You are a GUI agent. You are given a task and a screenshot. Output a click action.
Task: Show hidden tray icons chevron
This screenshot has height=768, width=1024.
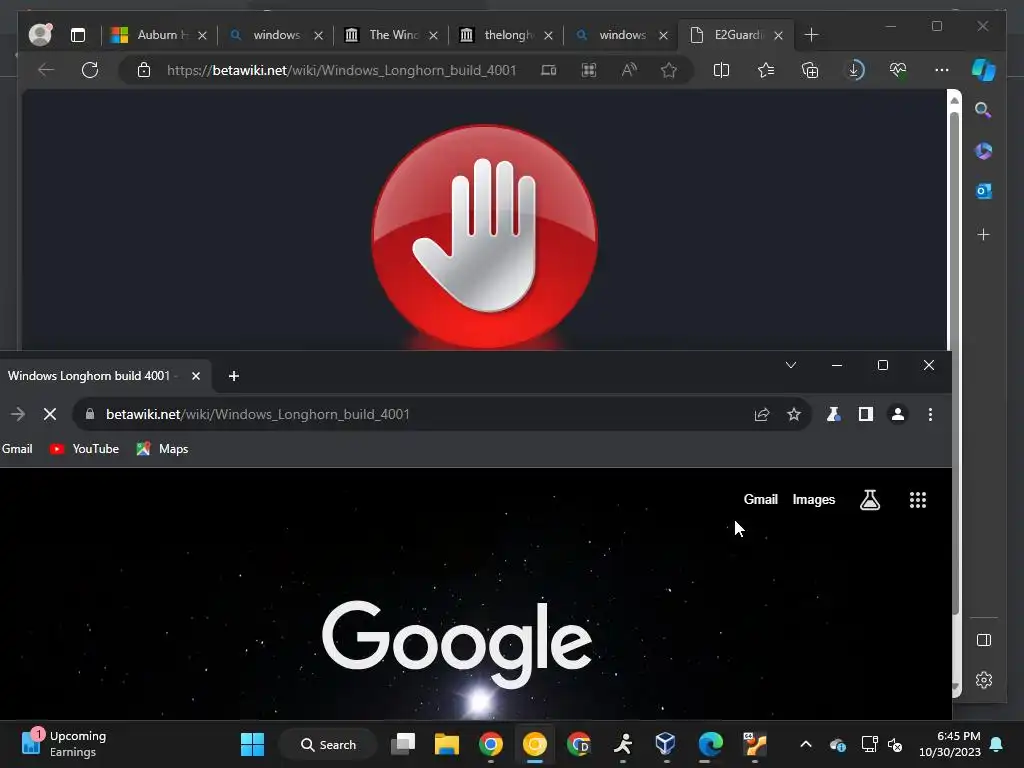coord(806,744)
